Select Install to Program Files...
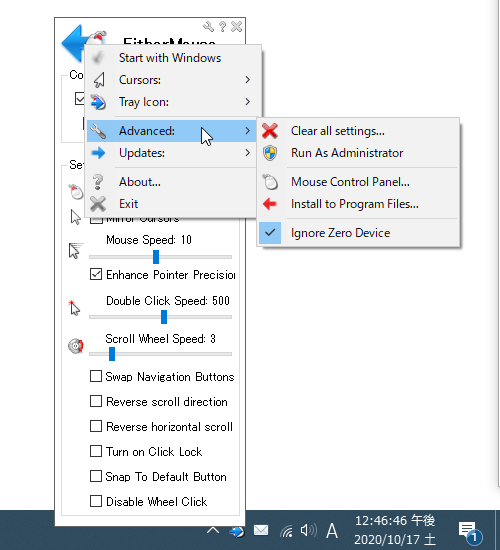Viewport: 500px width, 550px height. [x=358, y=204]
